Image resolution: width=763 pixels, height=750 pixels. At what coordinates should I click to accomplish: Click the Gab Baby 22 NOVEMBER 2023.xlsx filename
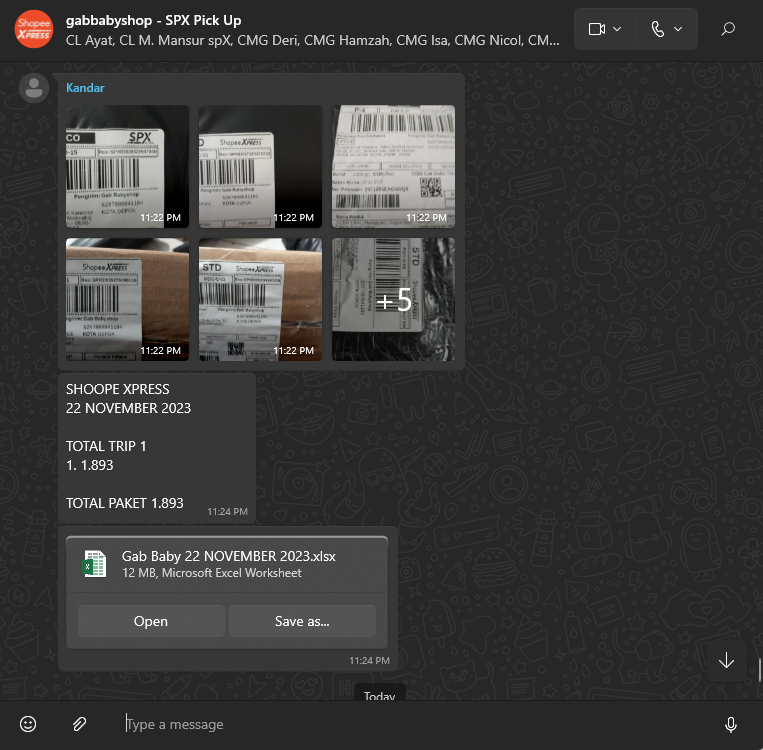point(229,556)
